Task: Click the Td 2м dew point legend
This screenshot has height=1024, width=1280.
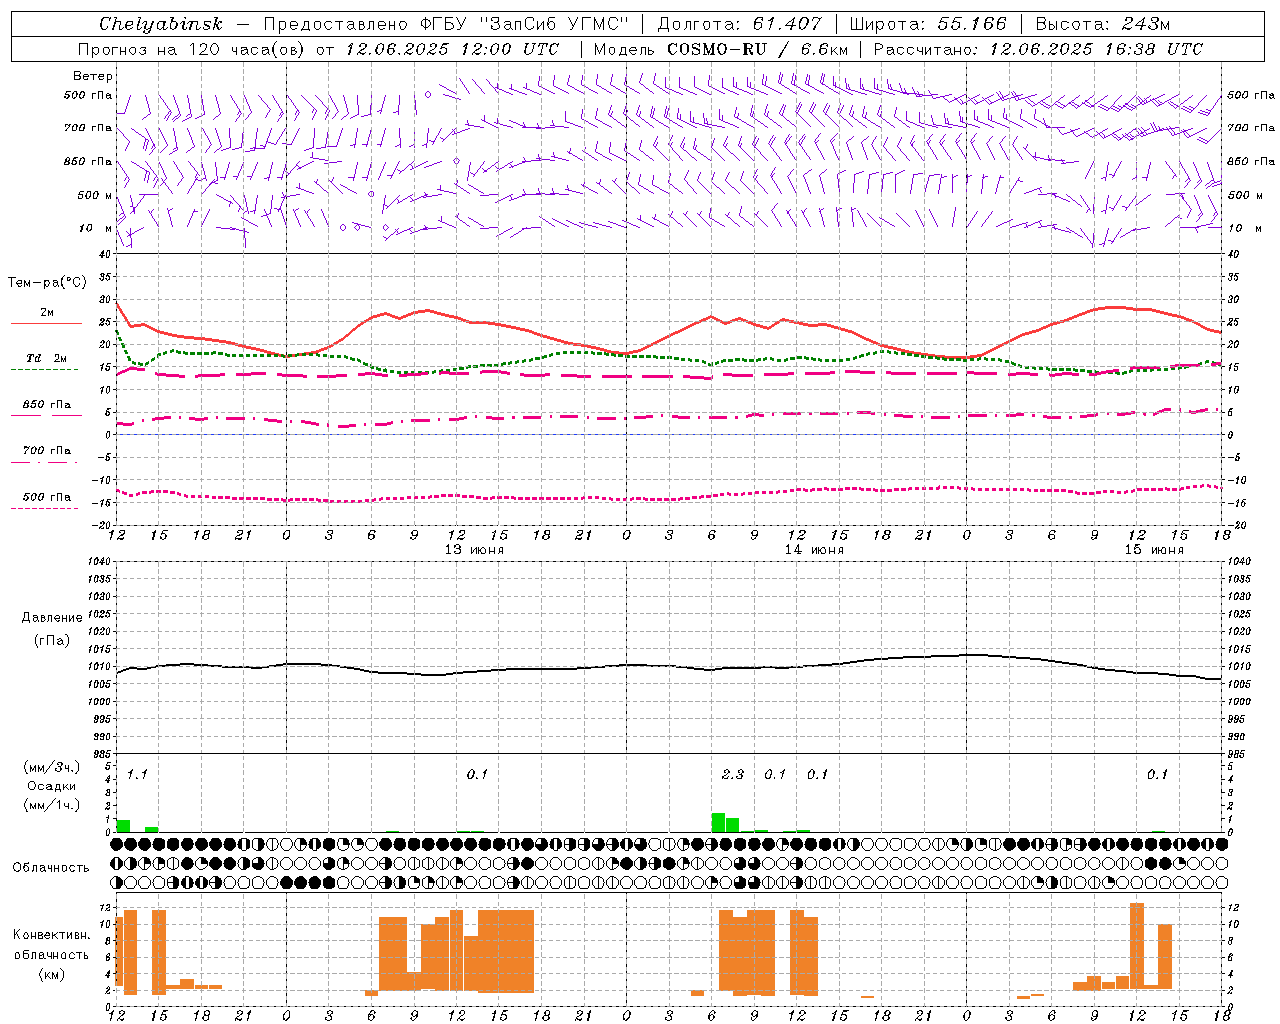Action: pyautogui.click(x=46, y=358)
